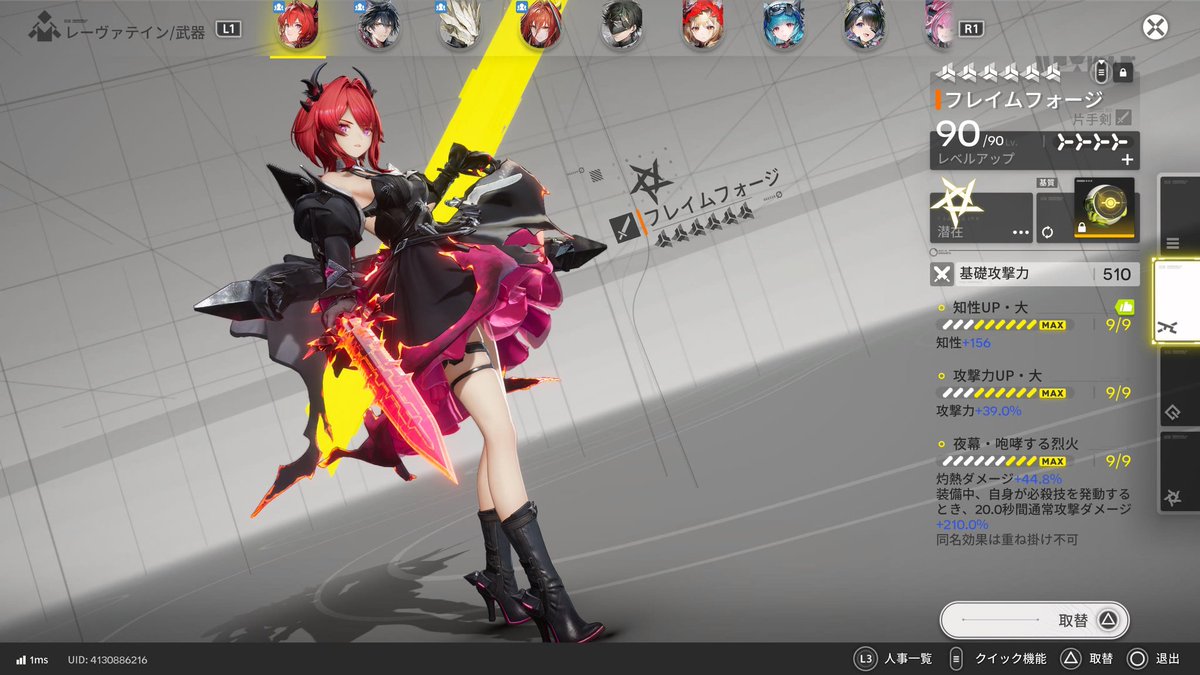Screen dimensions: 1200x675
Task: Select the black-haired operator with hair flower
Action: pos(864,26)
